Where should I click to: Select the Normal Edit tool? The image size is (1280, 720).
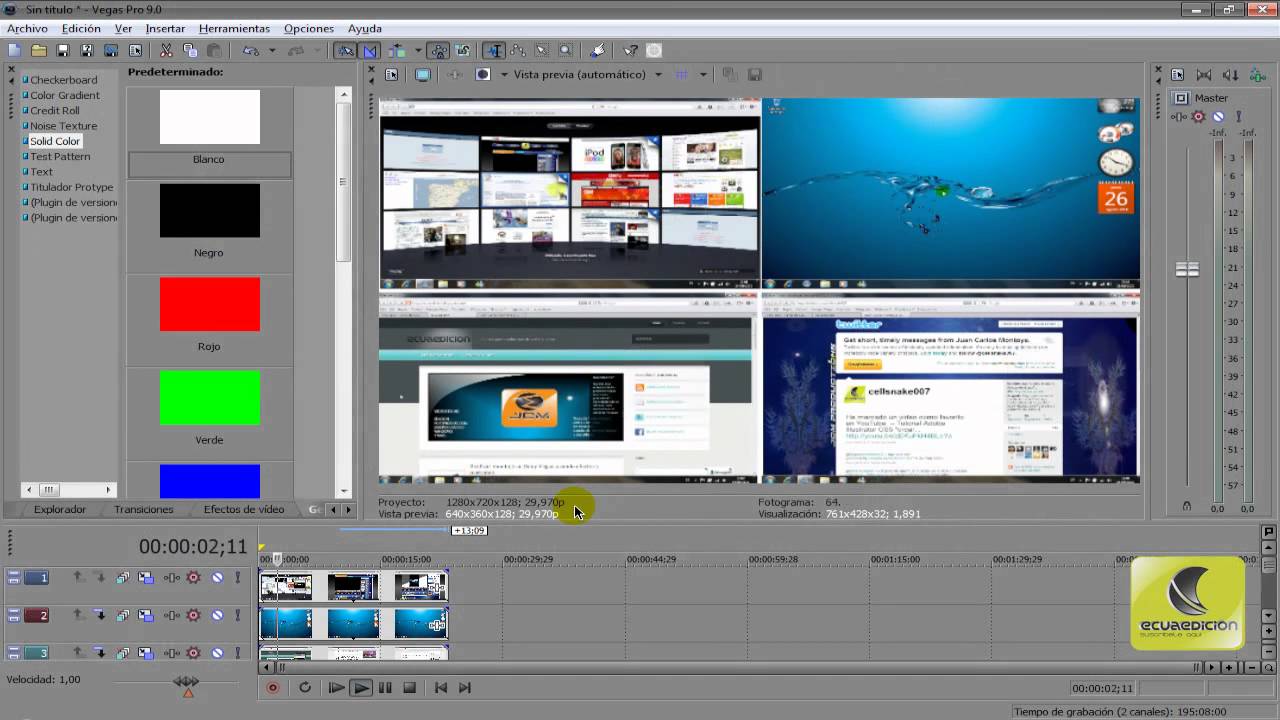(494, 50)
